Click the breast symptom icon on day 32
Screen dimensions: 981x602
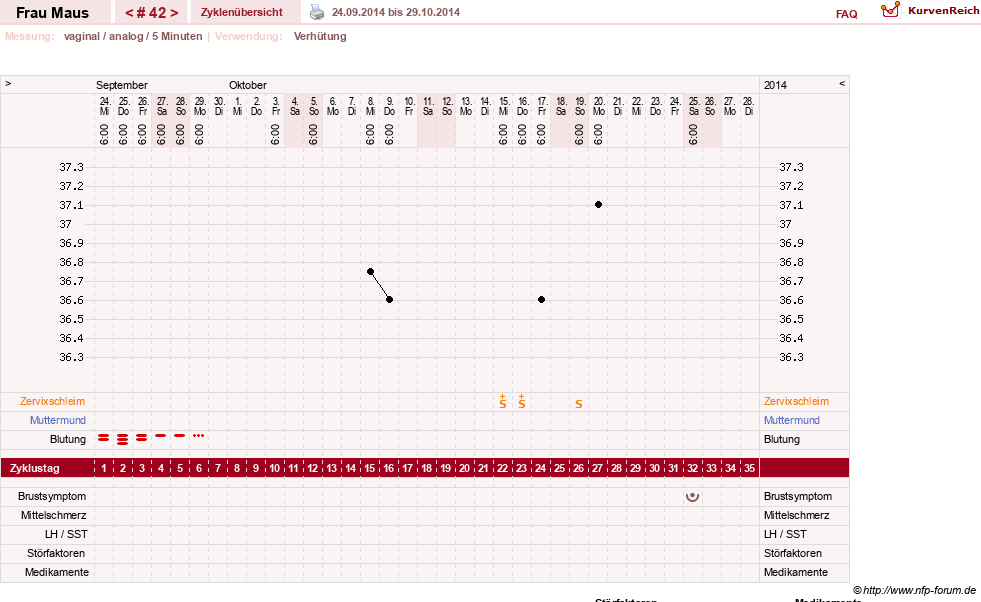tap(692, 497)
